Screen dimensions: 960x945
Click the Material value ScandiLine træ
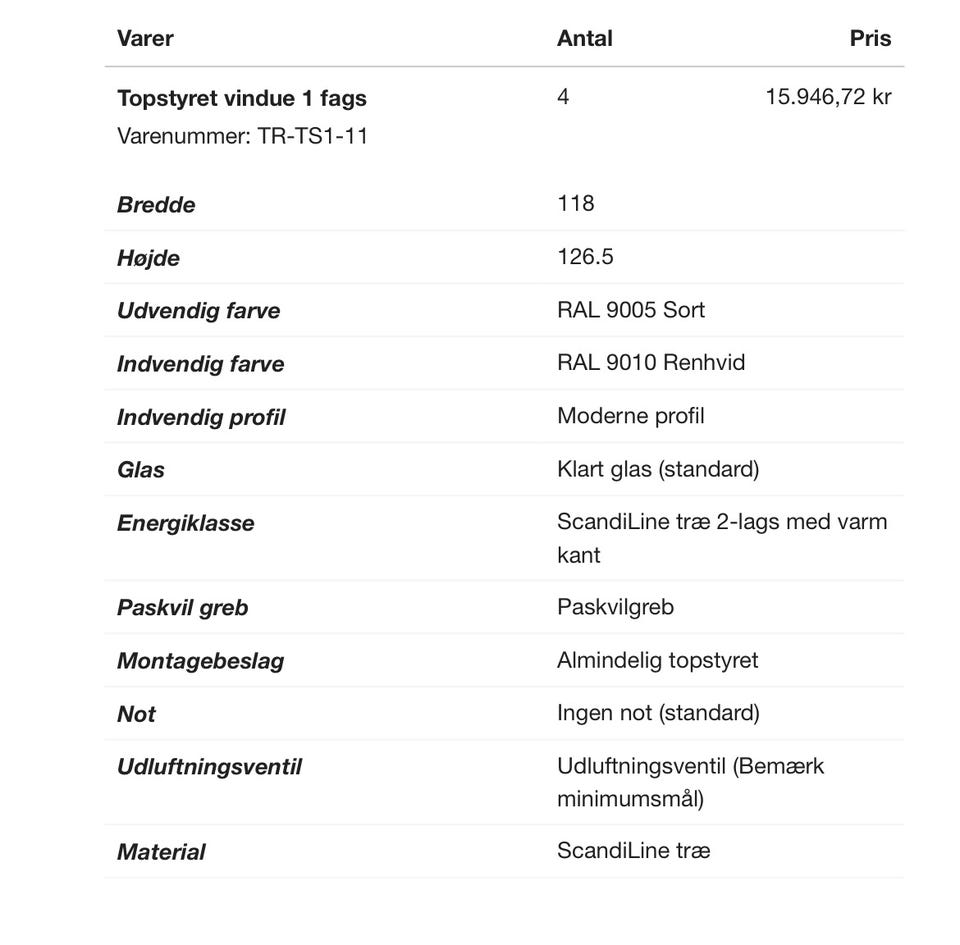pyautogui.click(x=633, y=851)
